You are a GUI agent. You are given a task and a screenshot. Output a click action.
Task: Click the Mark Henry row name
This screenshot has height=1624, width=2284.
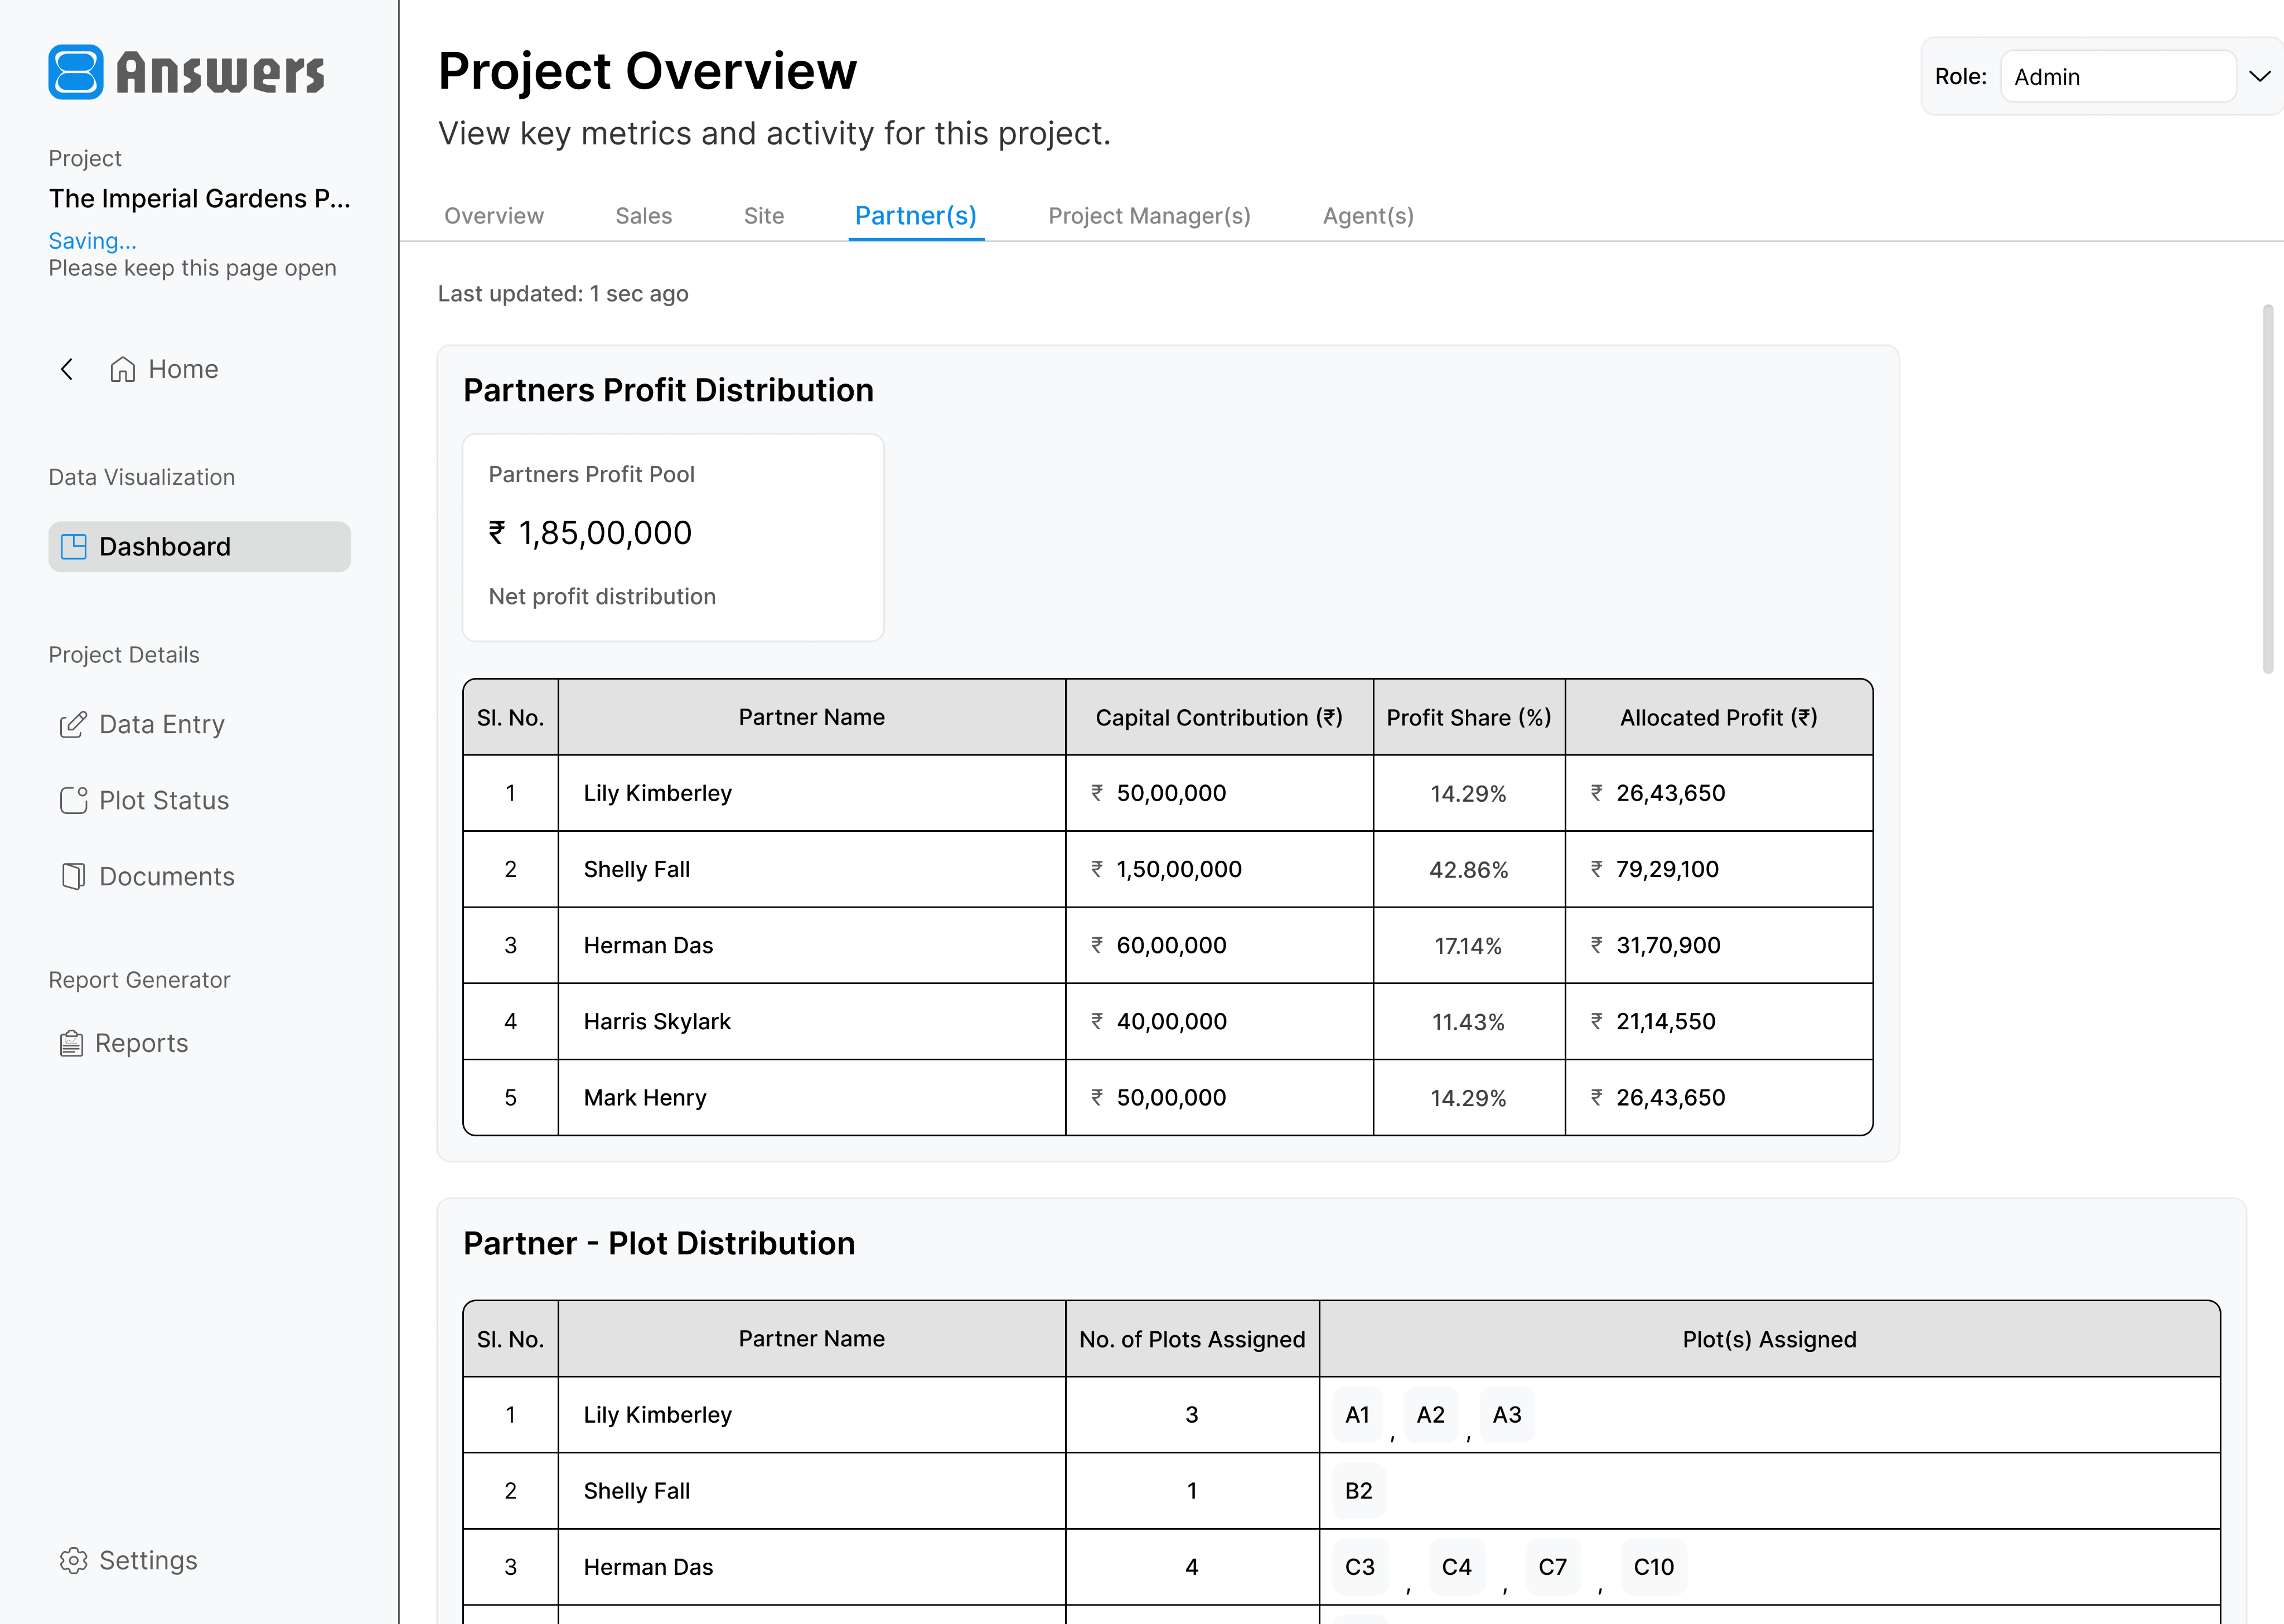click(x=645, y=1097)
